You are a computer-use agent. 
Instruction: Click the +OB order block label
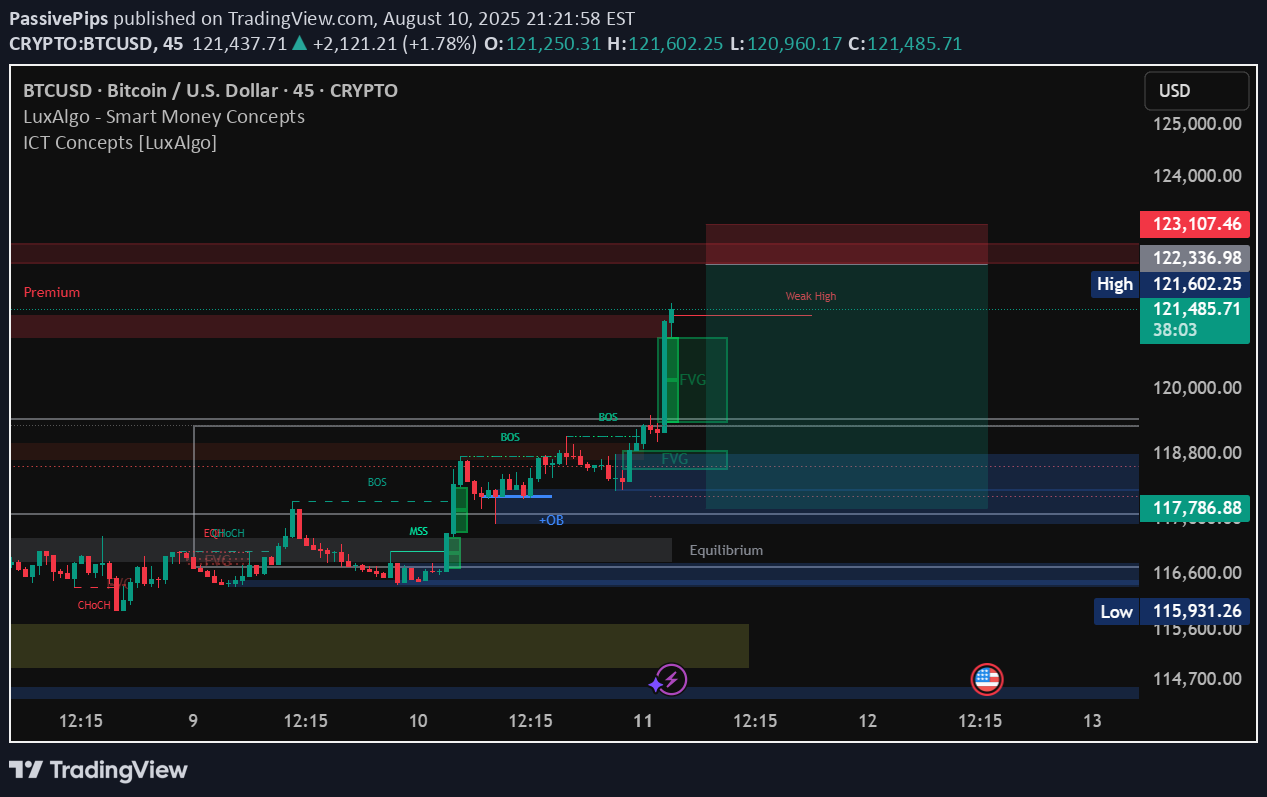pos(551,520)
